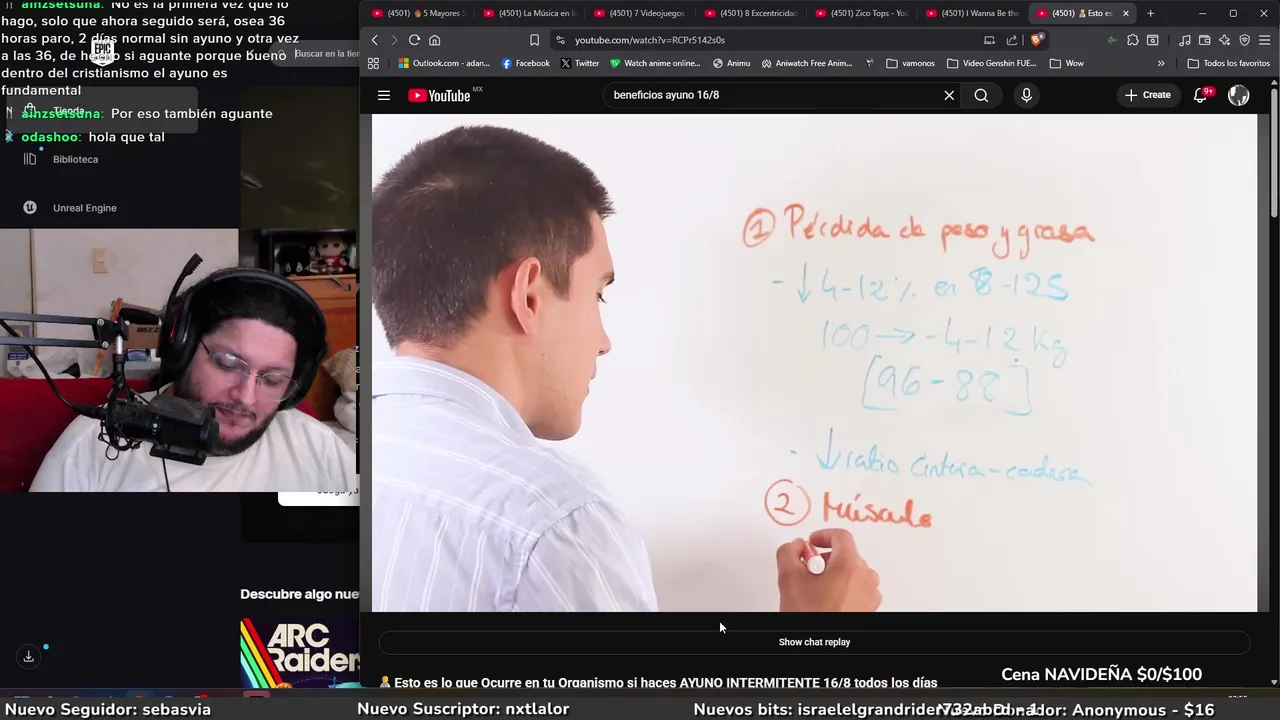Close the active 'Esto es' tab

(1126, 13)
